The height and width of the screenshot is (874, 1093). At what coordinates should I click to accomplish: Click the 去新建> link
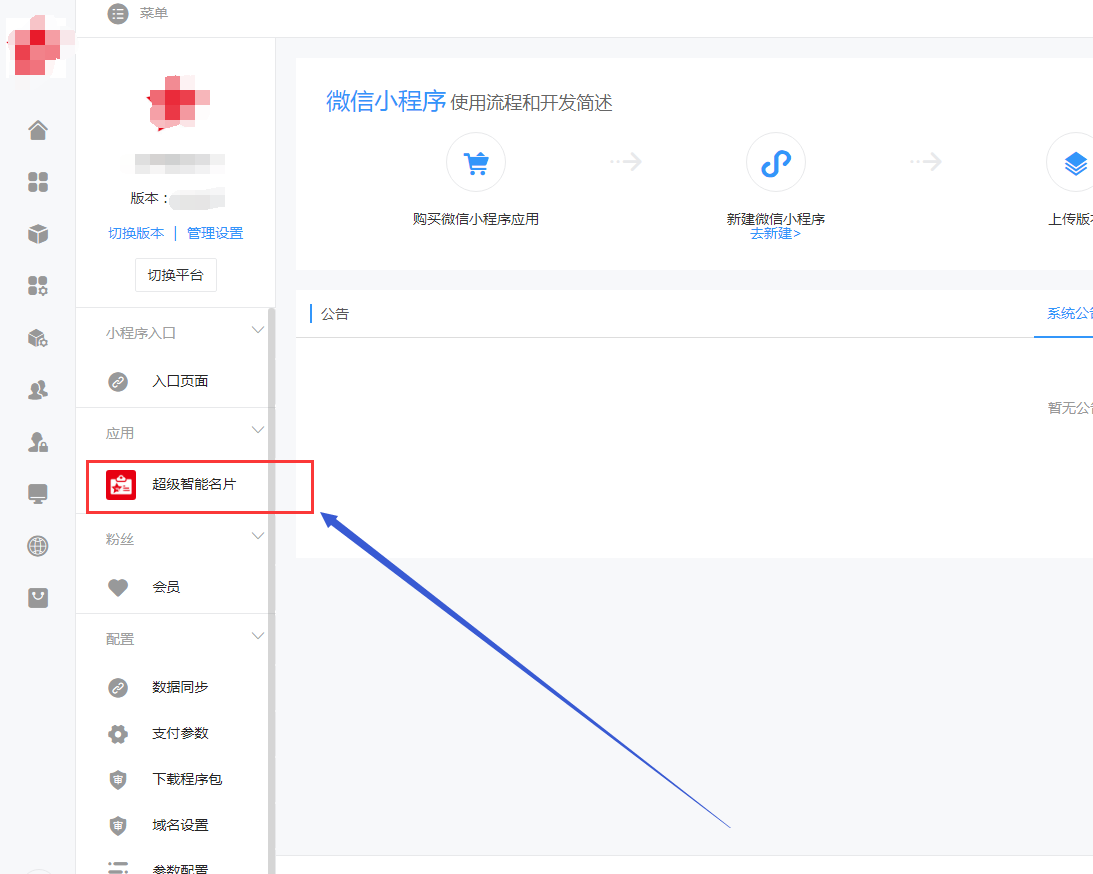[775, 234]
